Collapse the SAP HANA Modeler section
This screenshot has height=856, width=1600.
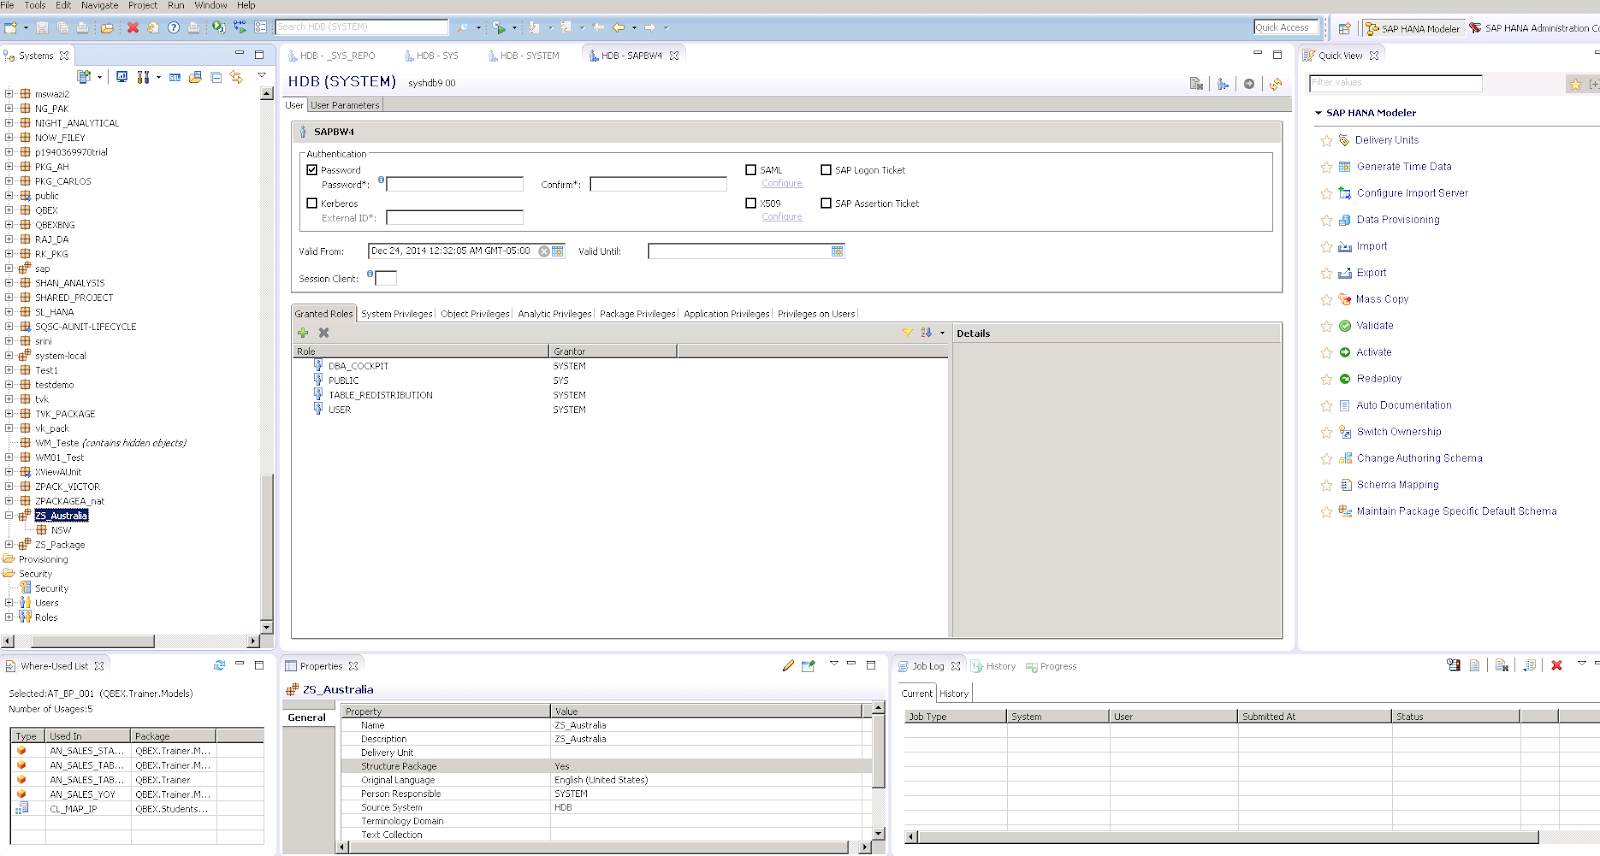pyautogui.click(x=1318, y=113)
